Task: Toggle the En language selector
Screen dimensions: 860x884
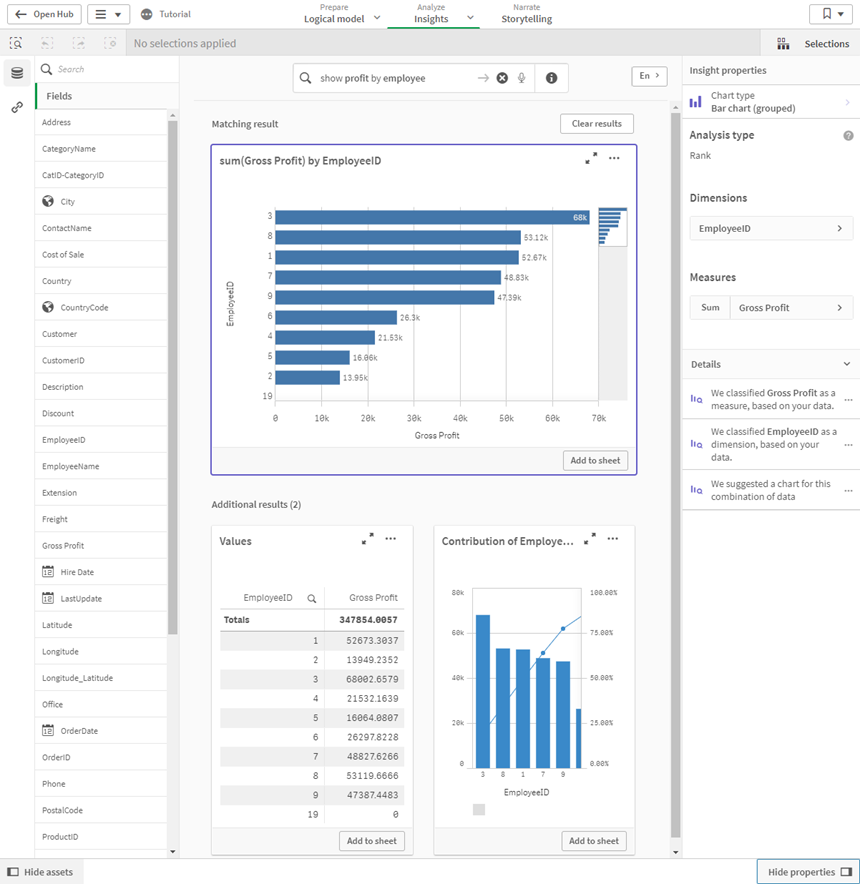Action: [x=649, y=75]
